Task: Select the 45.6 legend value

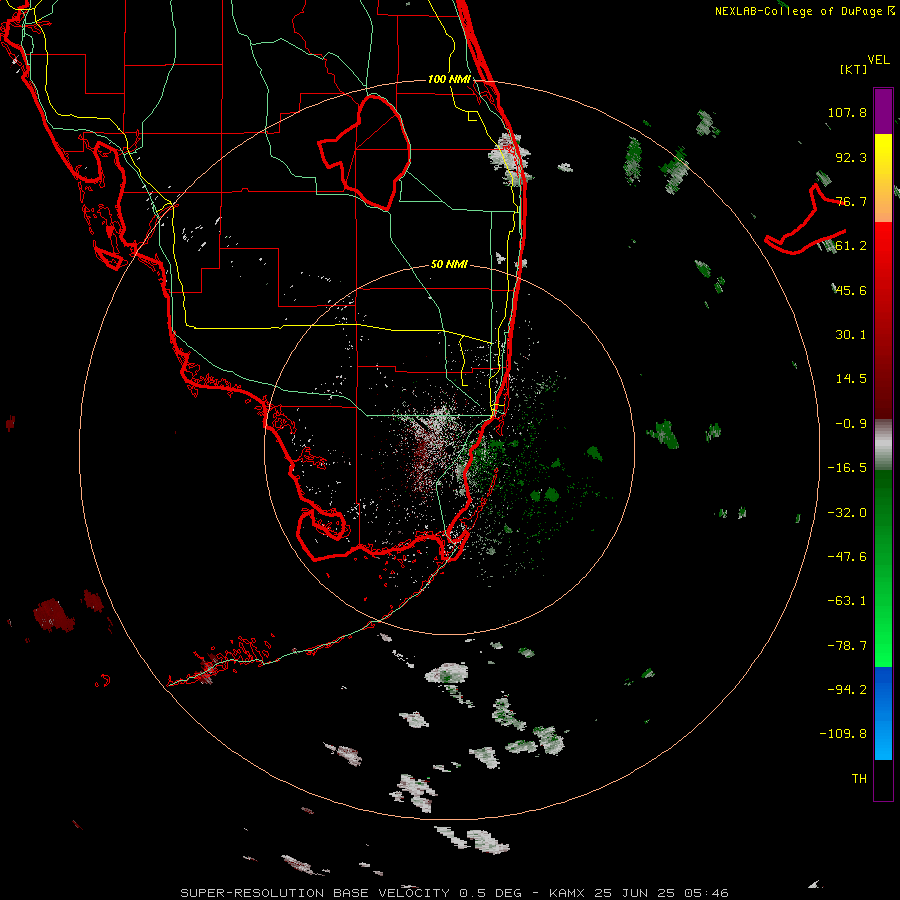Action: click(x=851, y=290)
